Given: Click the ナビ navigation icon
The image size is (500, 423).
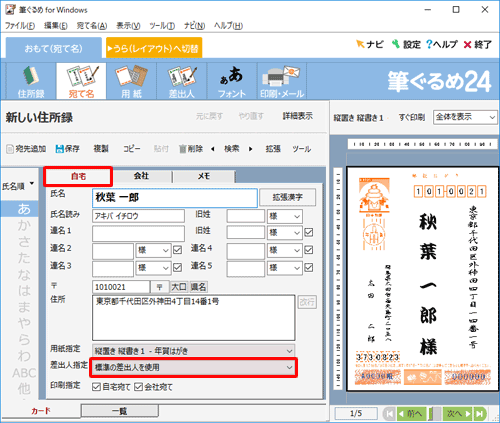Looking at the screenshot, I should tap(370, 44).
